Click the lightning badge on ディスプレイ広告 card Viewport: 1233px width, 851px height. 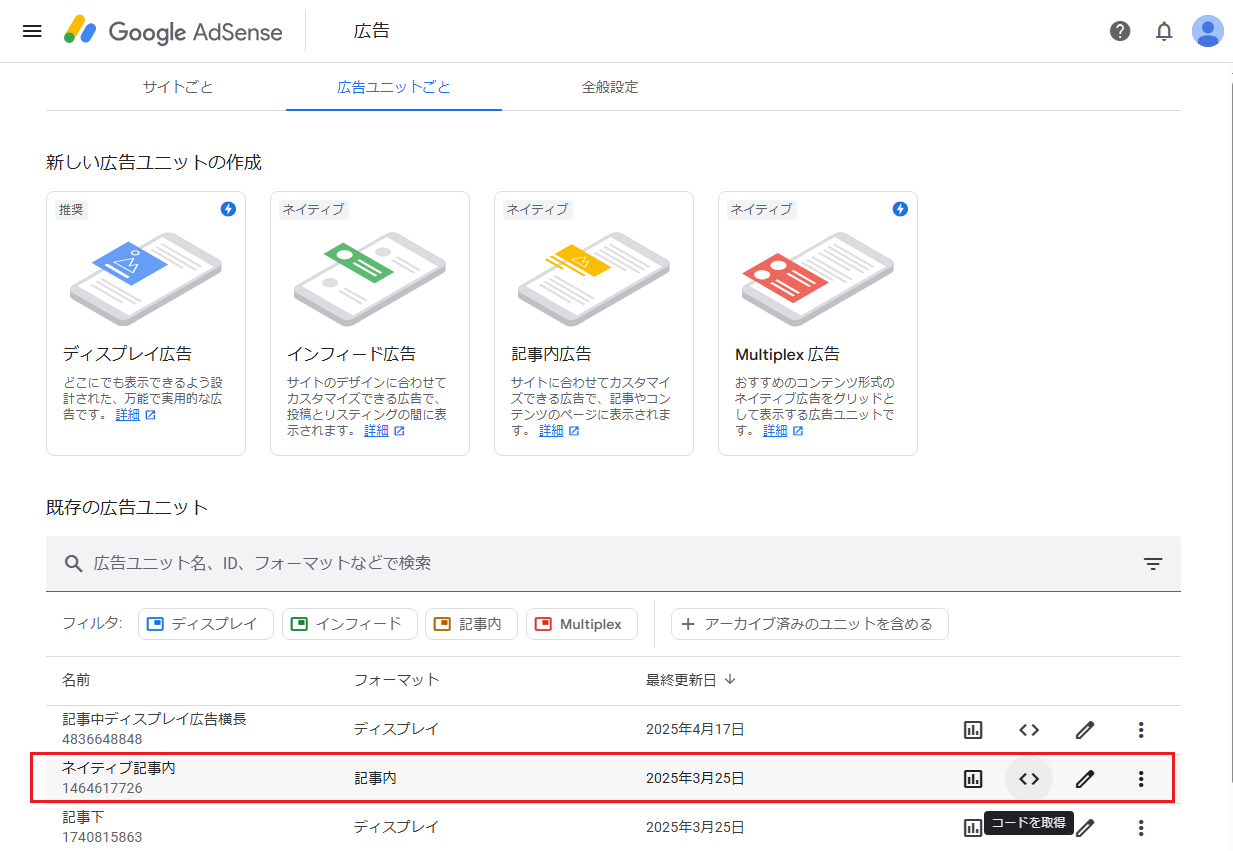tap(228, 209)
